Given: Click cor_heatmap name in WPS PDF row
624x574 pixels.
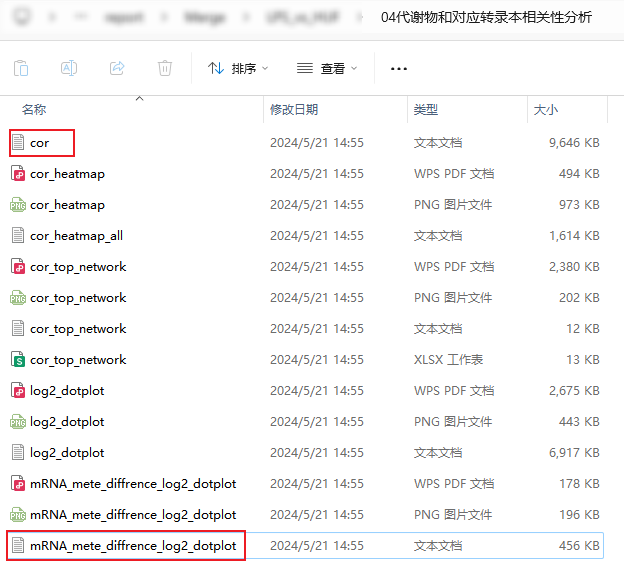Looking at the screenshot, I should (67, 174).
